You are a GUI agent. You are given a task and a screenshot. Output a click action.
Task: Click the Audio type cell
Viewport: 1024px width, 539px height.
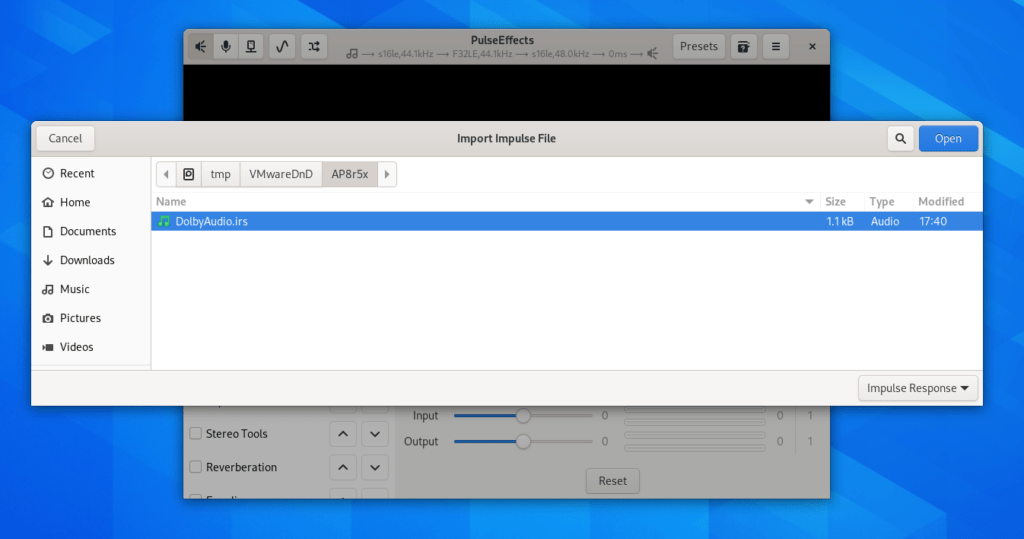click(x=885, y=221)
